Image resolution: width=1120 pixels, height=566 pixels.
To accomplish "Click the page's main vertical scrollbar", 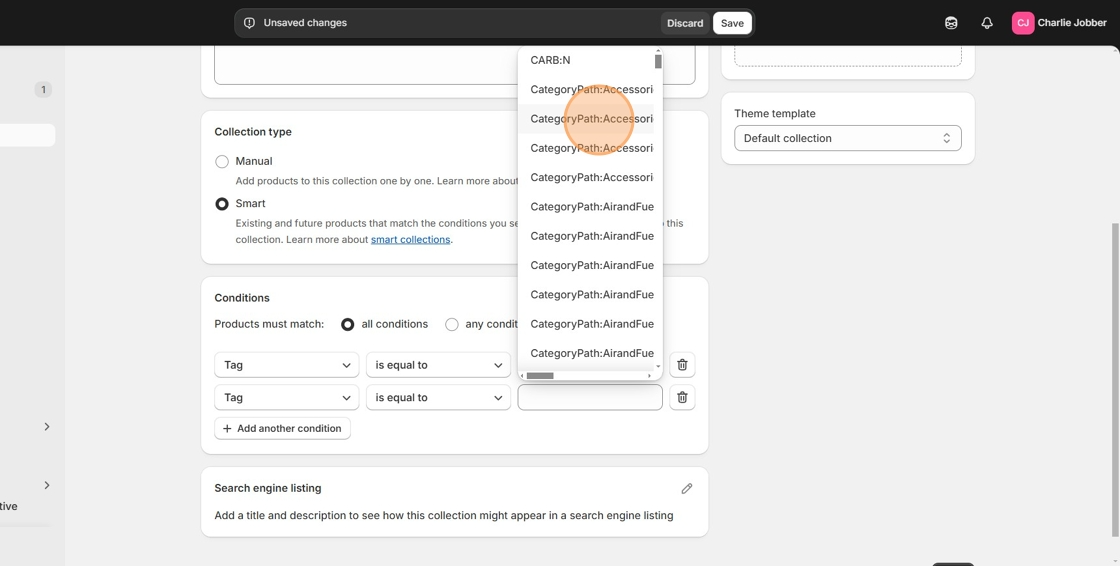I will coord(1116,379).
